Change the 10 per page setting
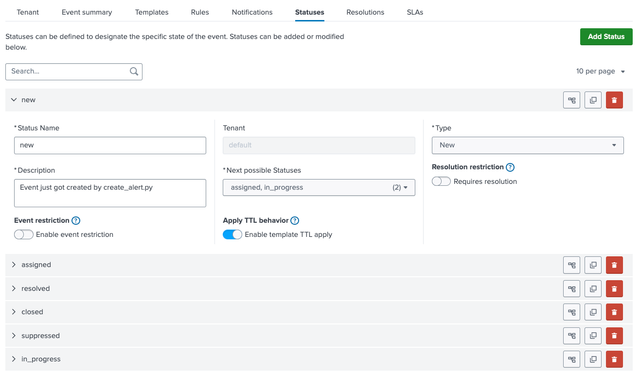The width and height of the screenshot is (640, 377). 600,71
